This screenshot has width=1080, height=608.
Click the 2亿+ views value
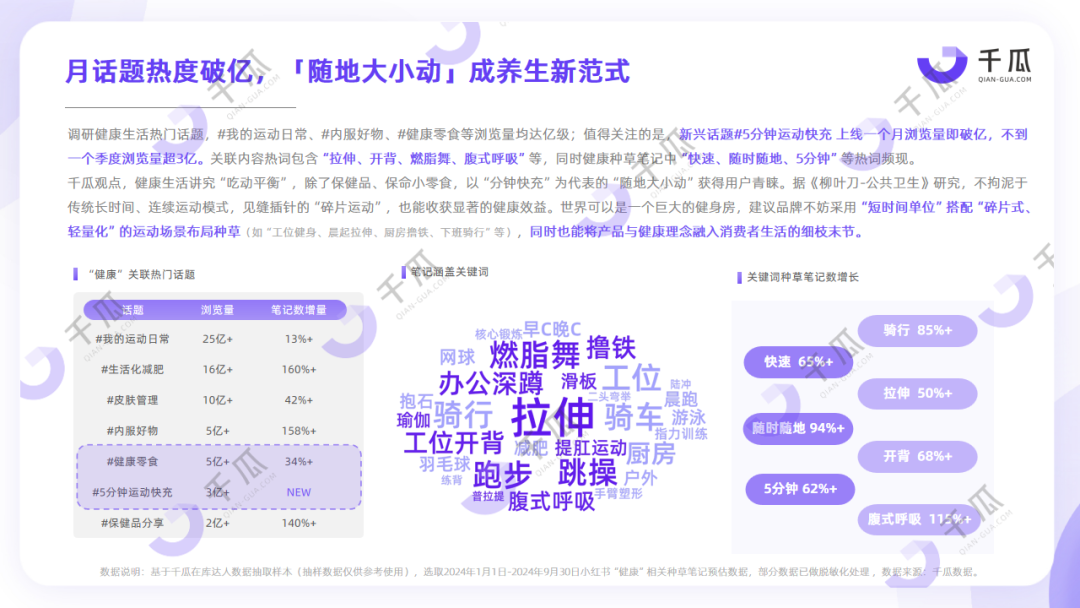(x=218, y=523)
